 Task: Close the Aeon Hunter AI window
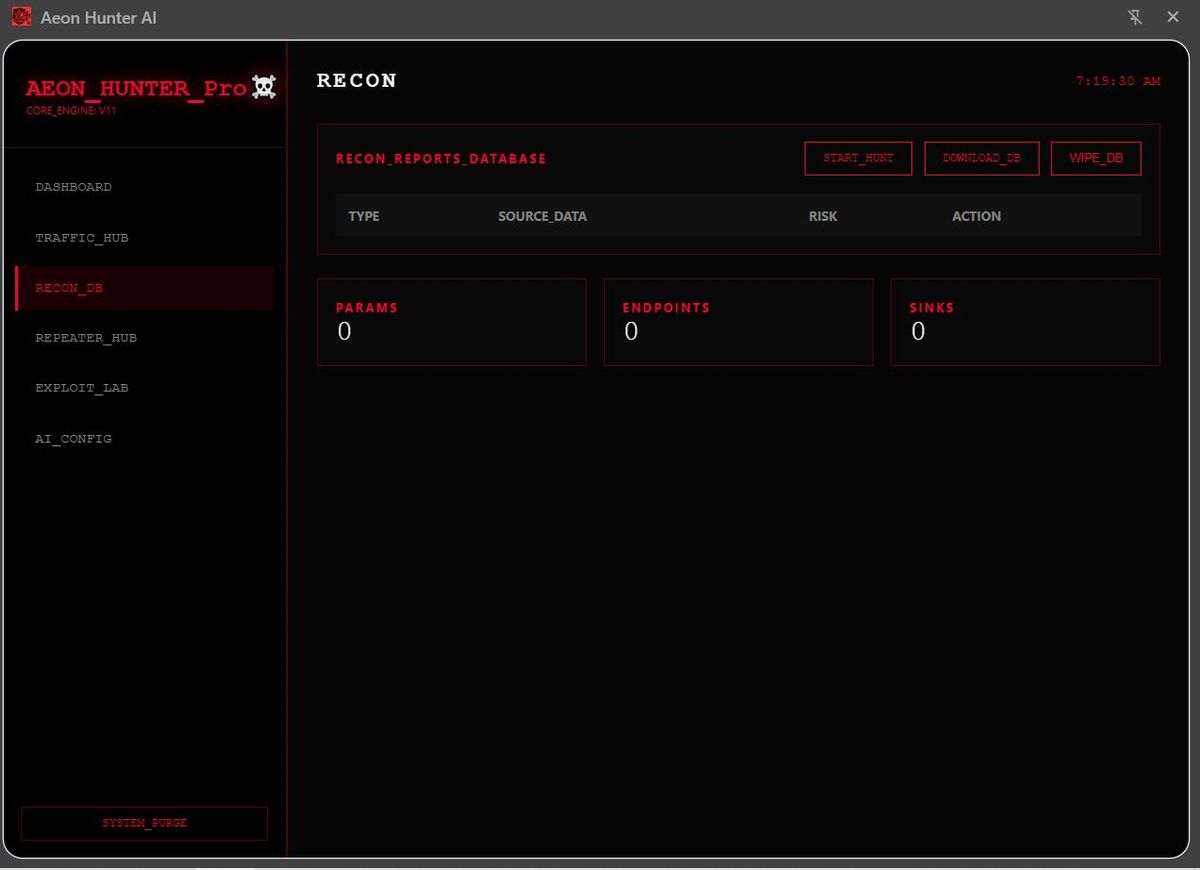click(1173, 17)
